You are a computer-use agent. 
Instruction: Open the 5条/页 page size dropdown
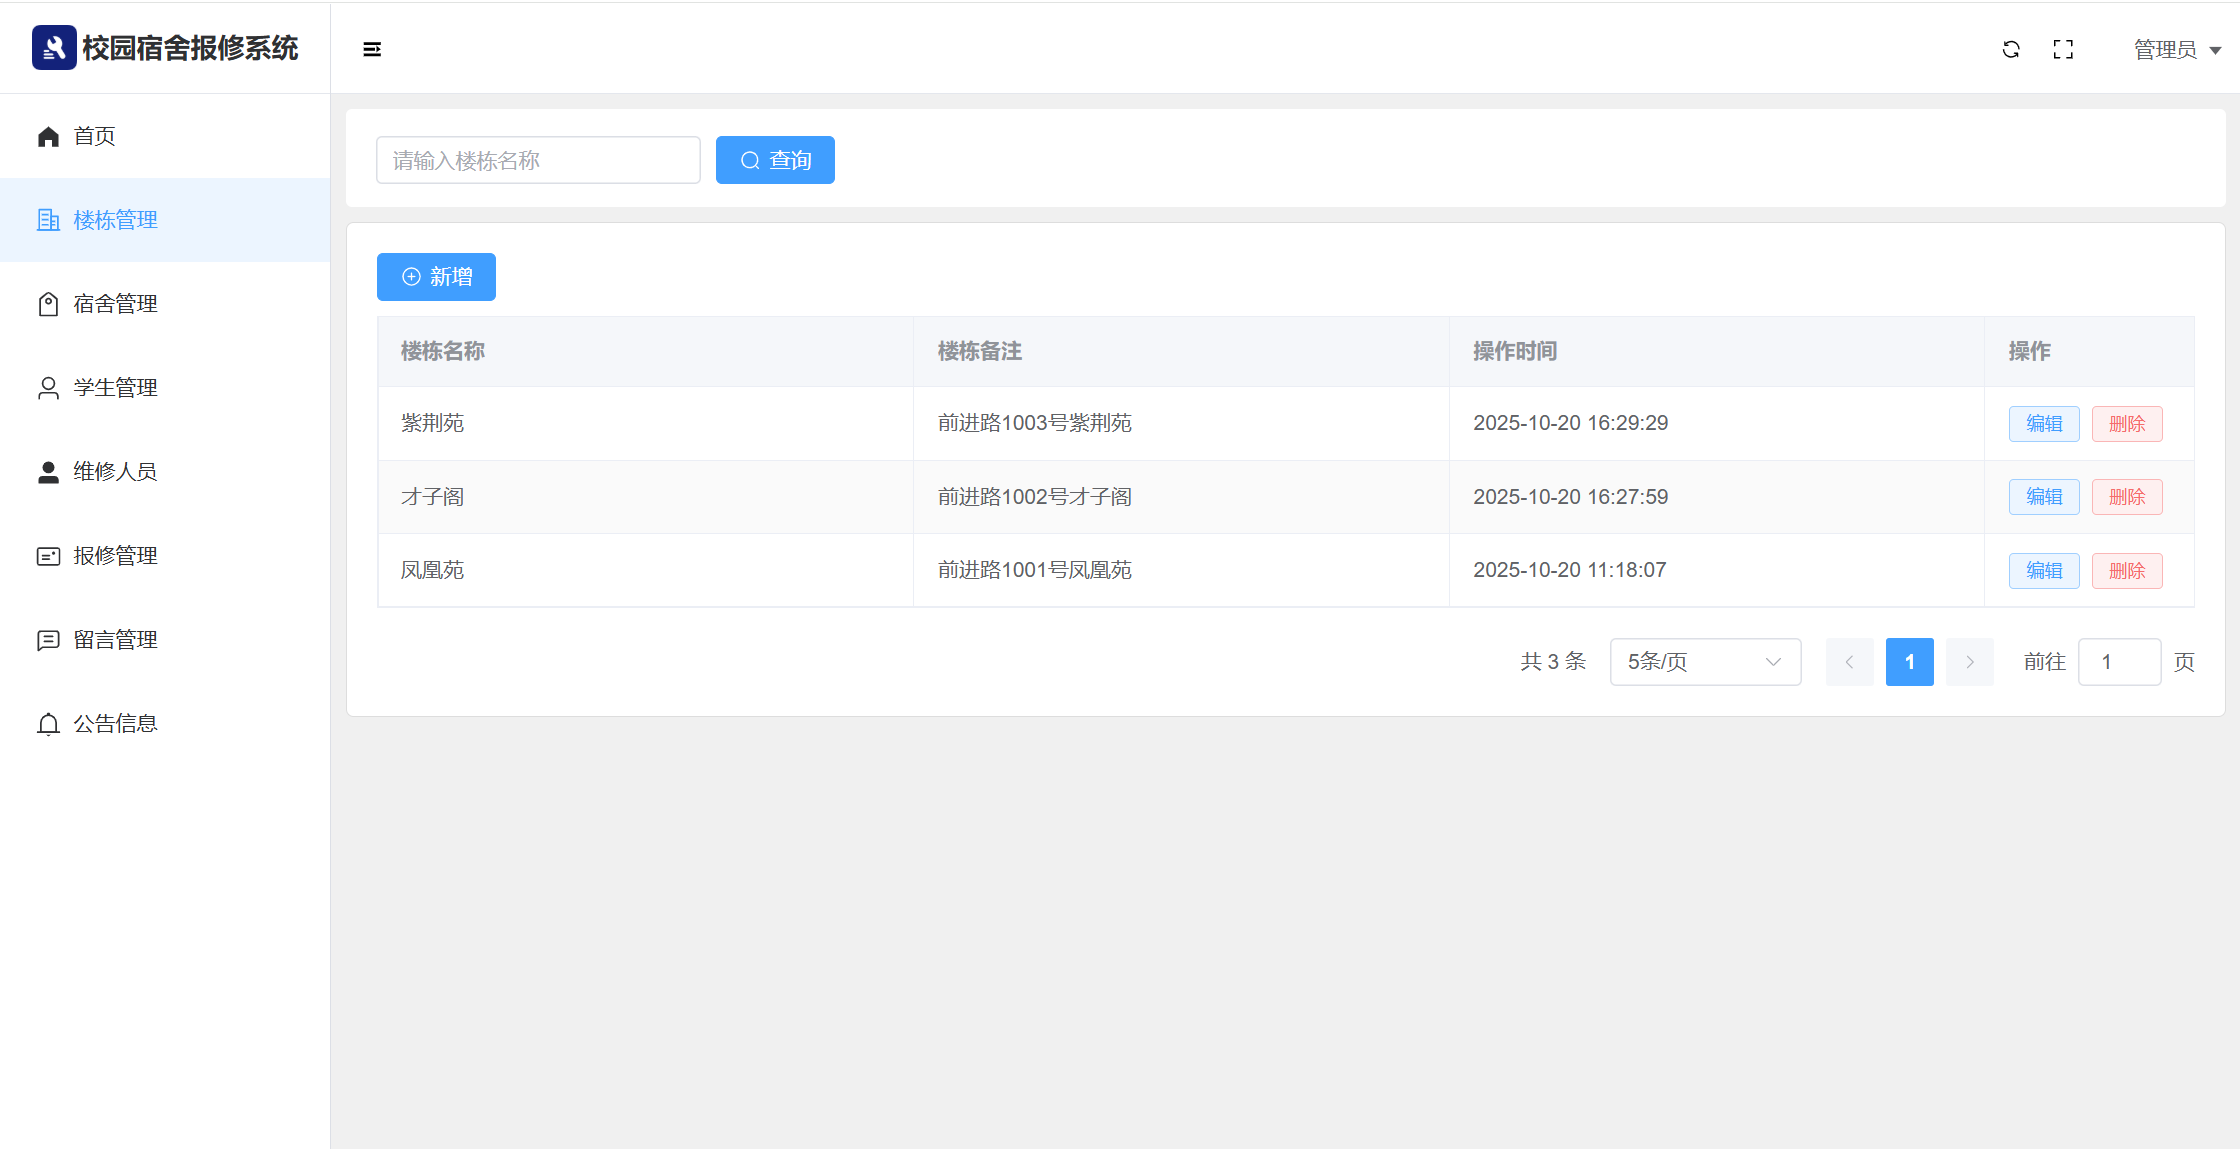(1705, 662)
